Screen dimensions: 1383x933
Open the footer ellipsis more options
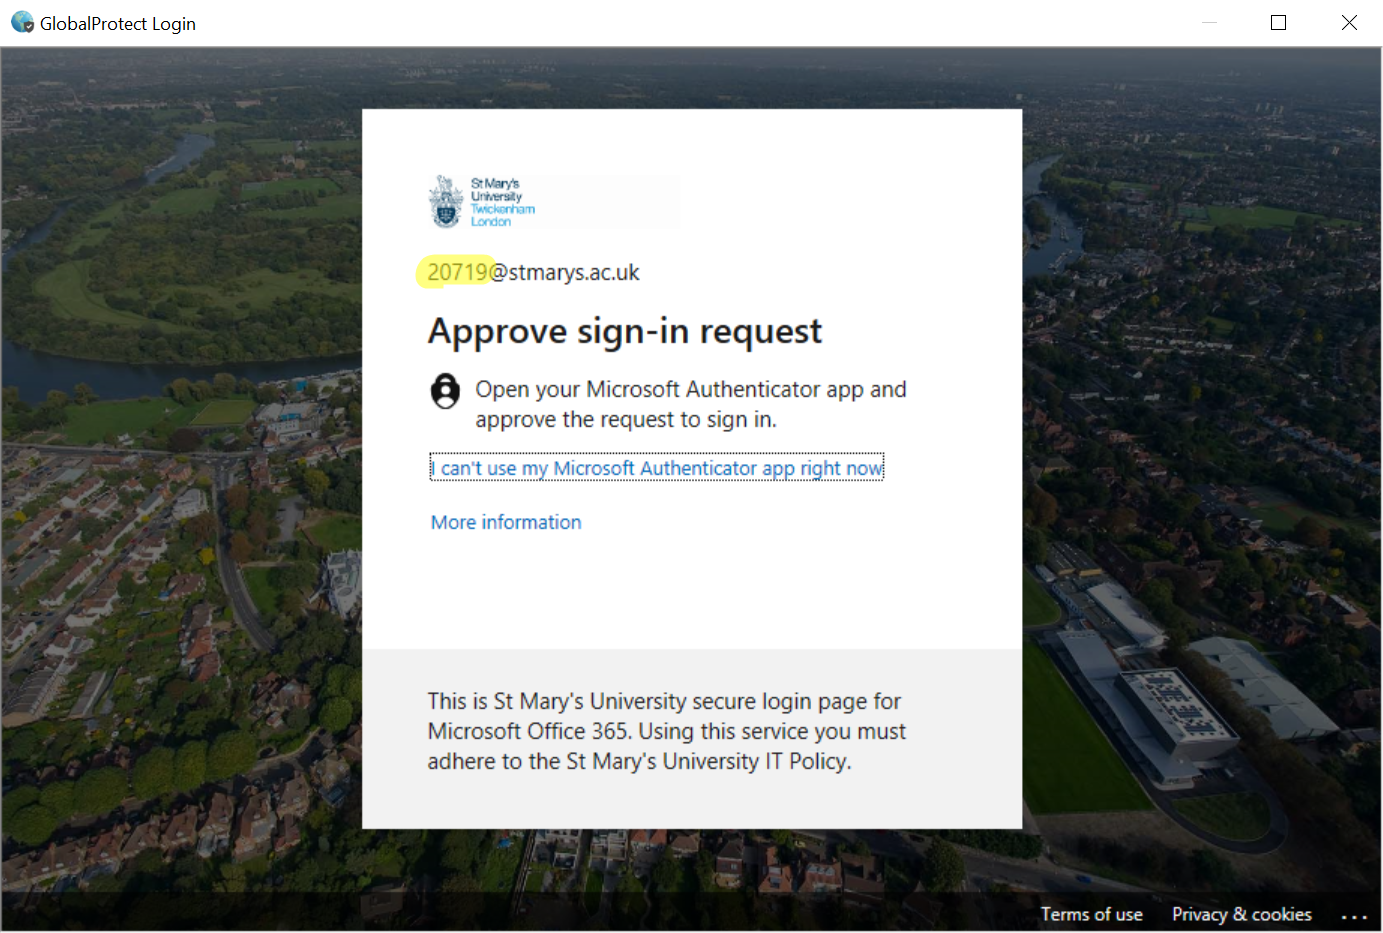click(1354, 916)
